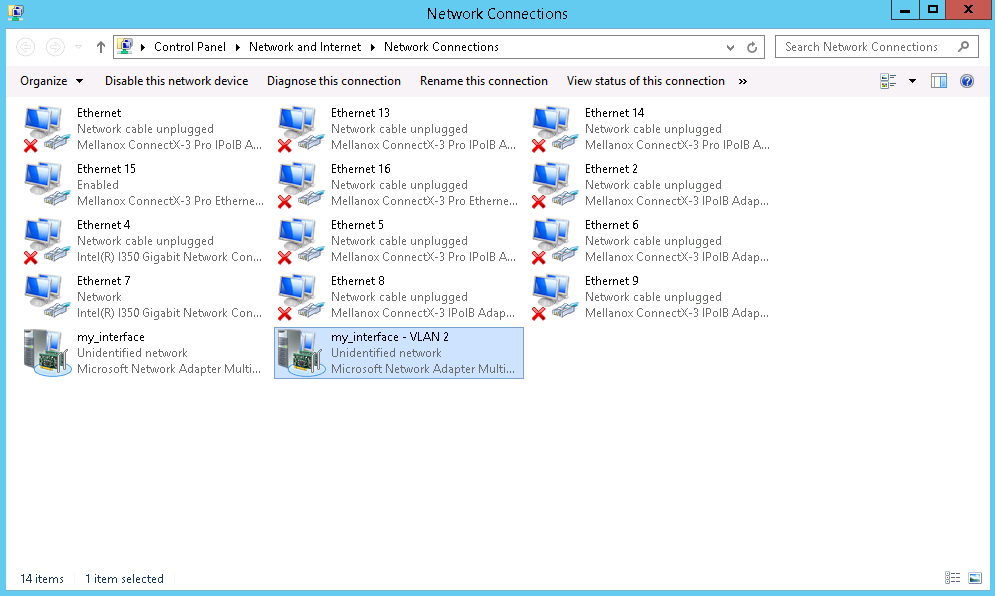Screen dimensions: 995x596
Task: Select the Details view icon in status bar
Action: point(951,577)
